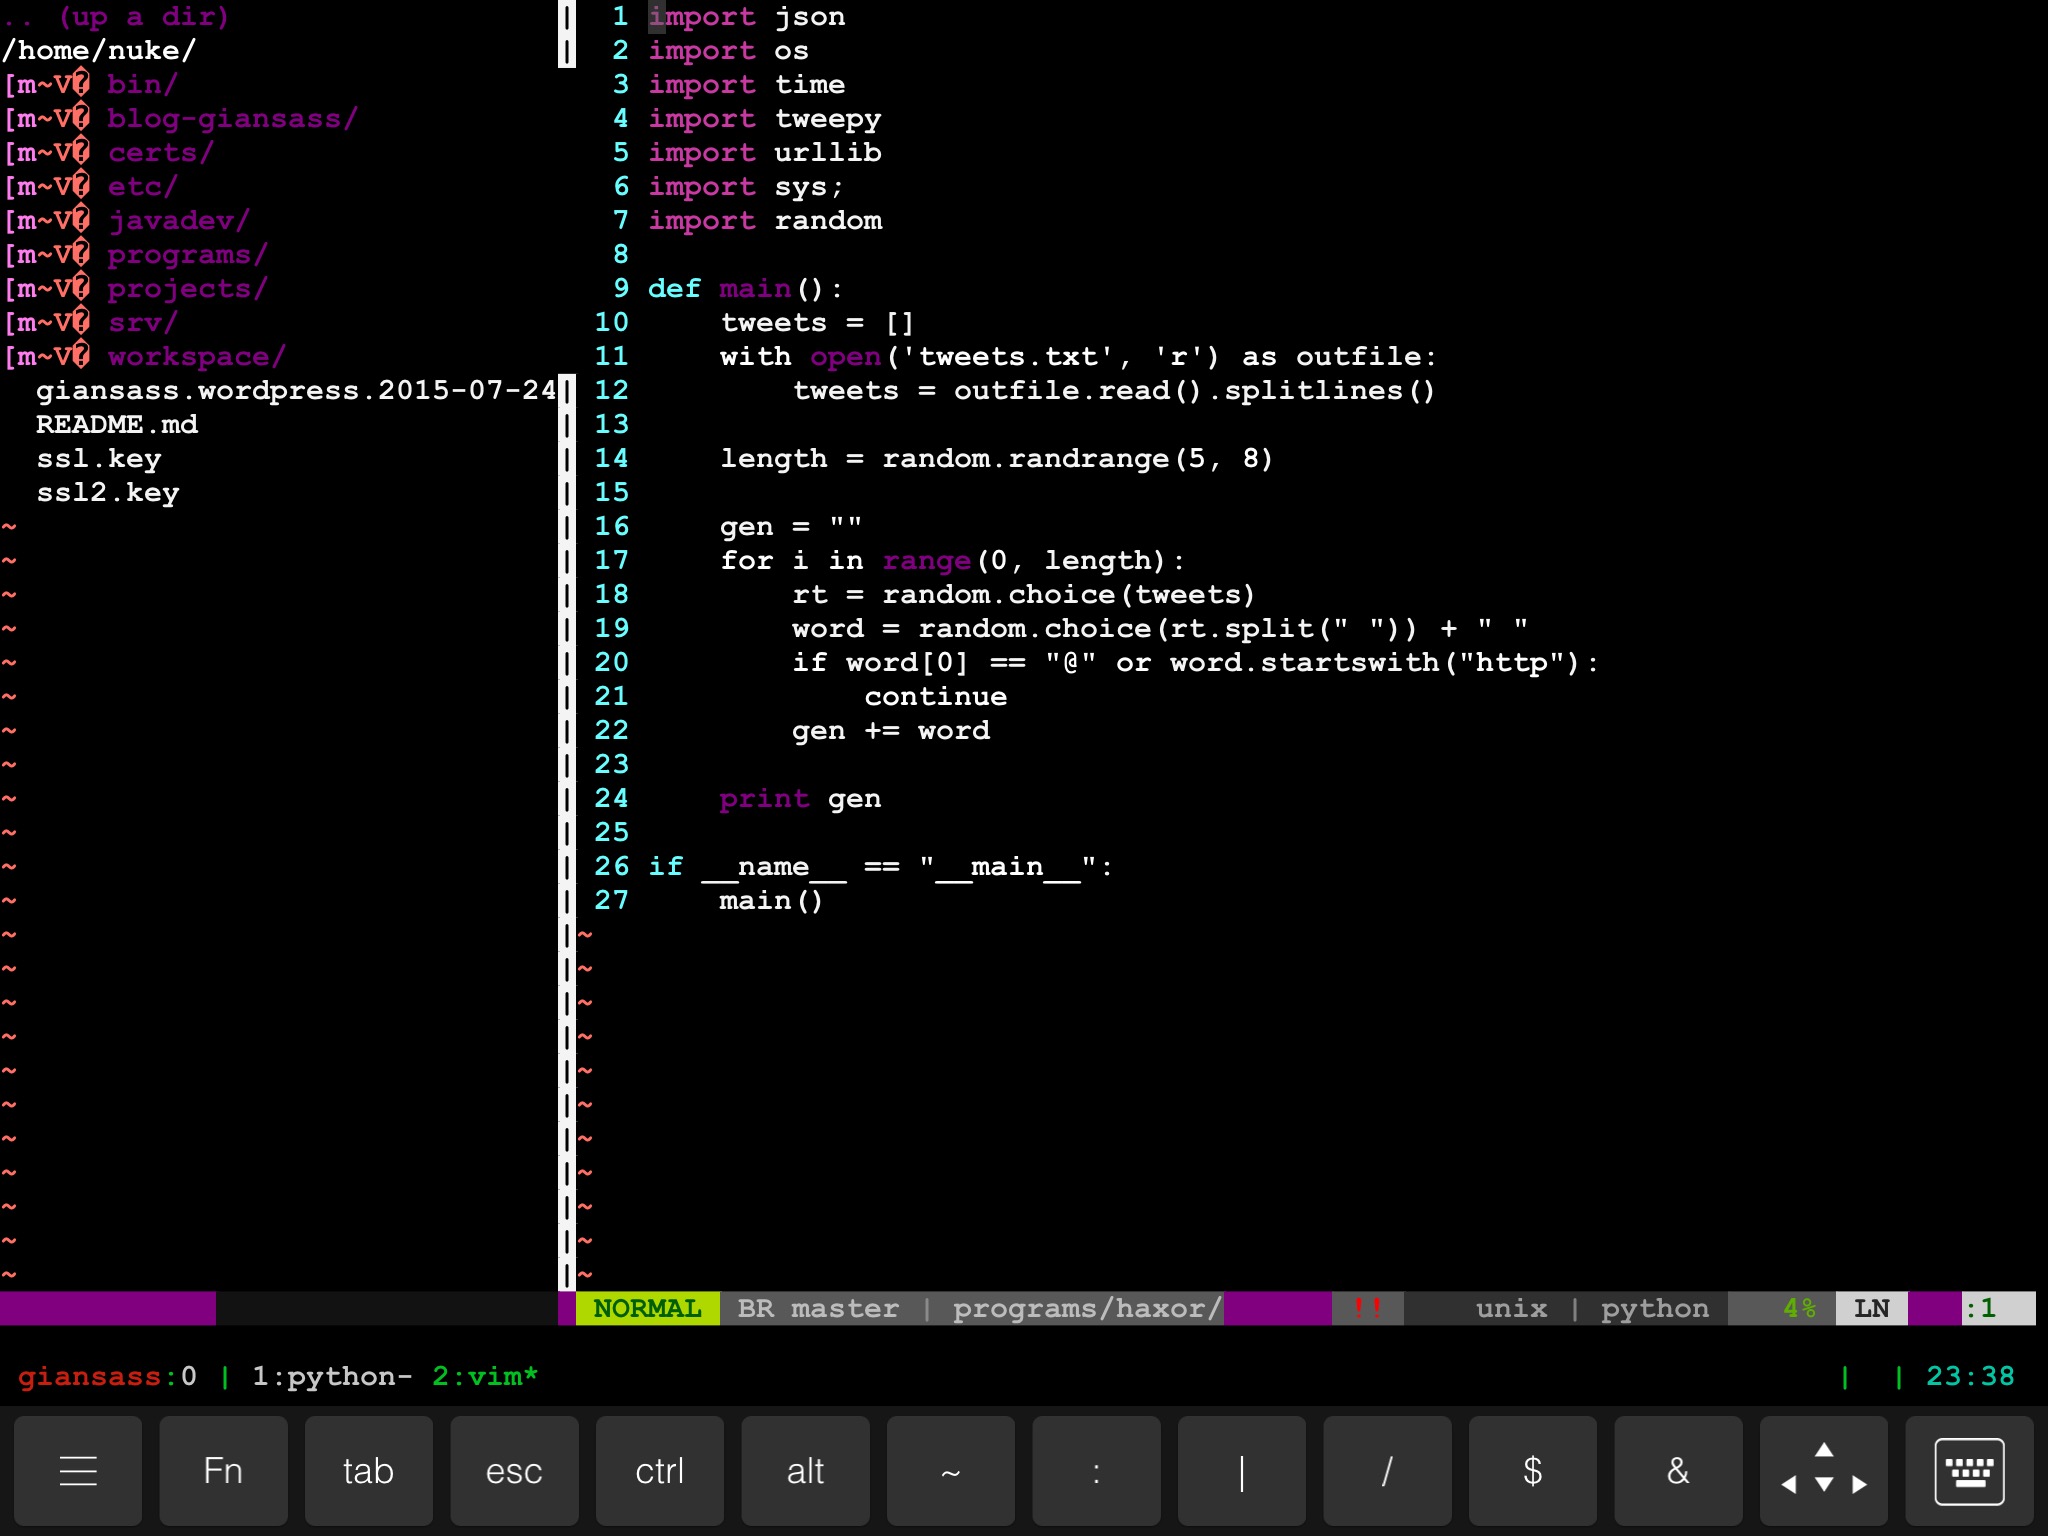Click the NORMAL mode indicator

click(647, 1309)
